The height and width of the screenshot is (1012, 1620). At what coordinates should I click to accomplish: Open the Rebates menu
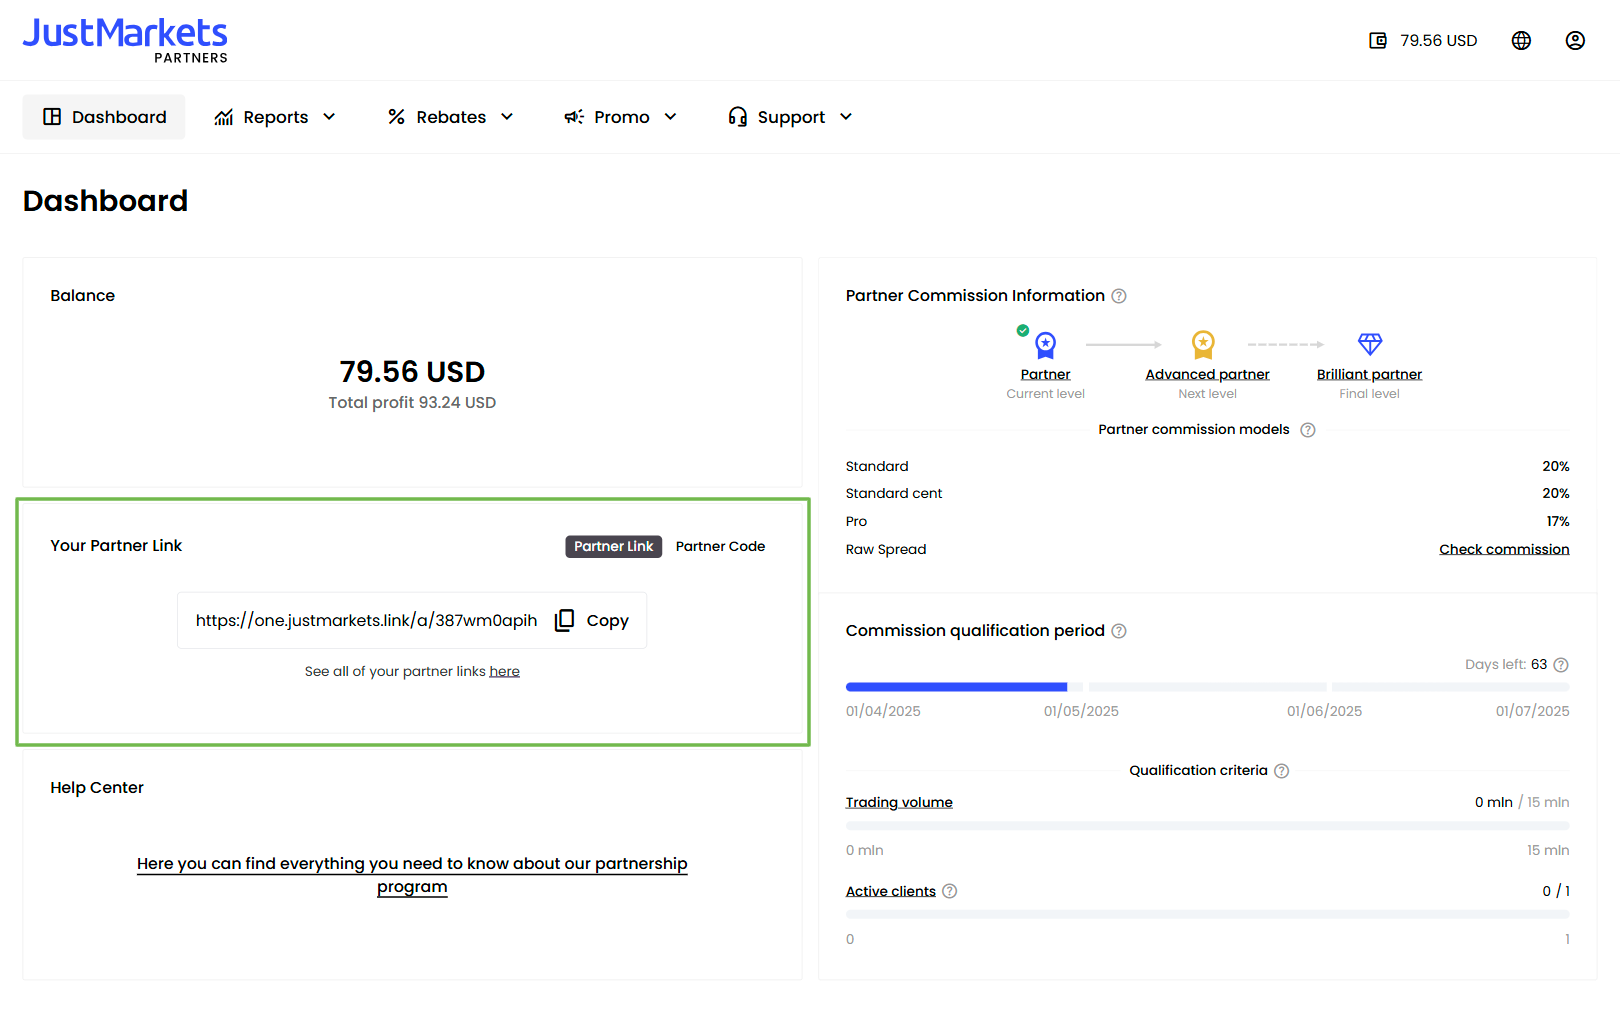(x=451, y=117)
